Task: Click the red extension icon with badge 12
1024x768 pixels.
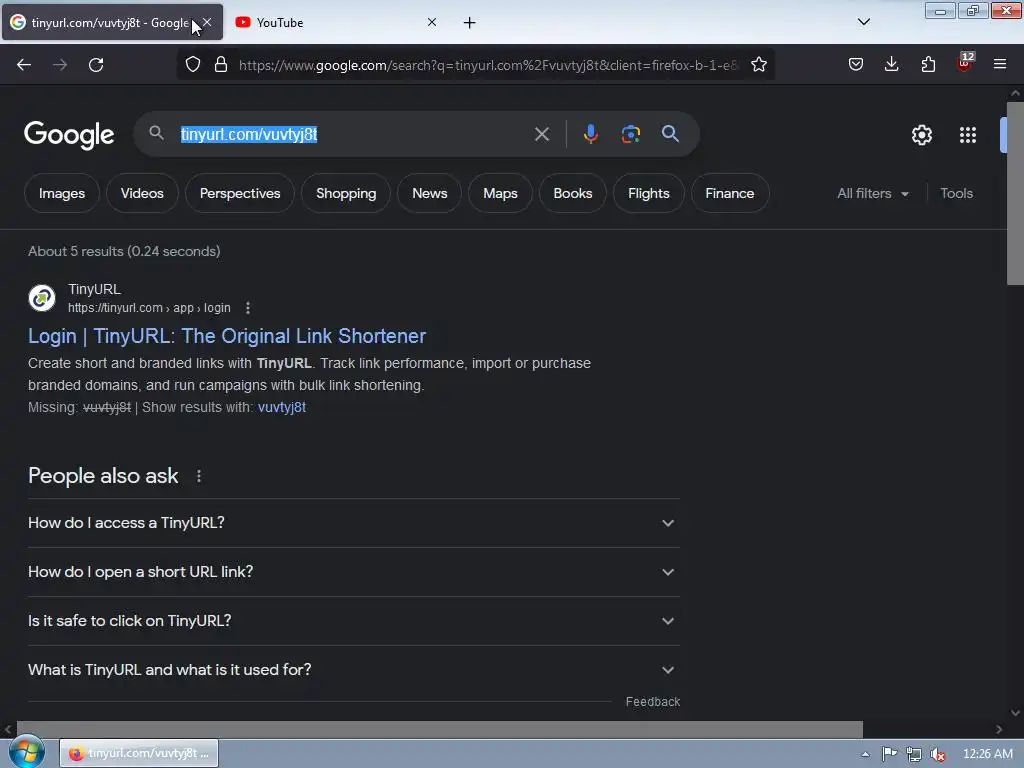Action: click(x=965, y=63)
